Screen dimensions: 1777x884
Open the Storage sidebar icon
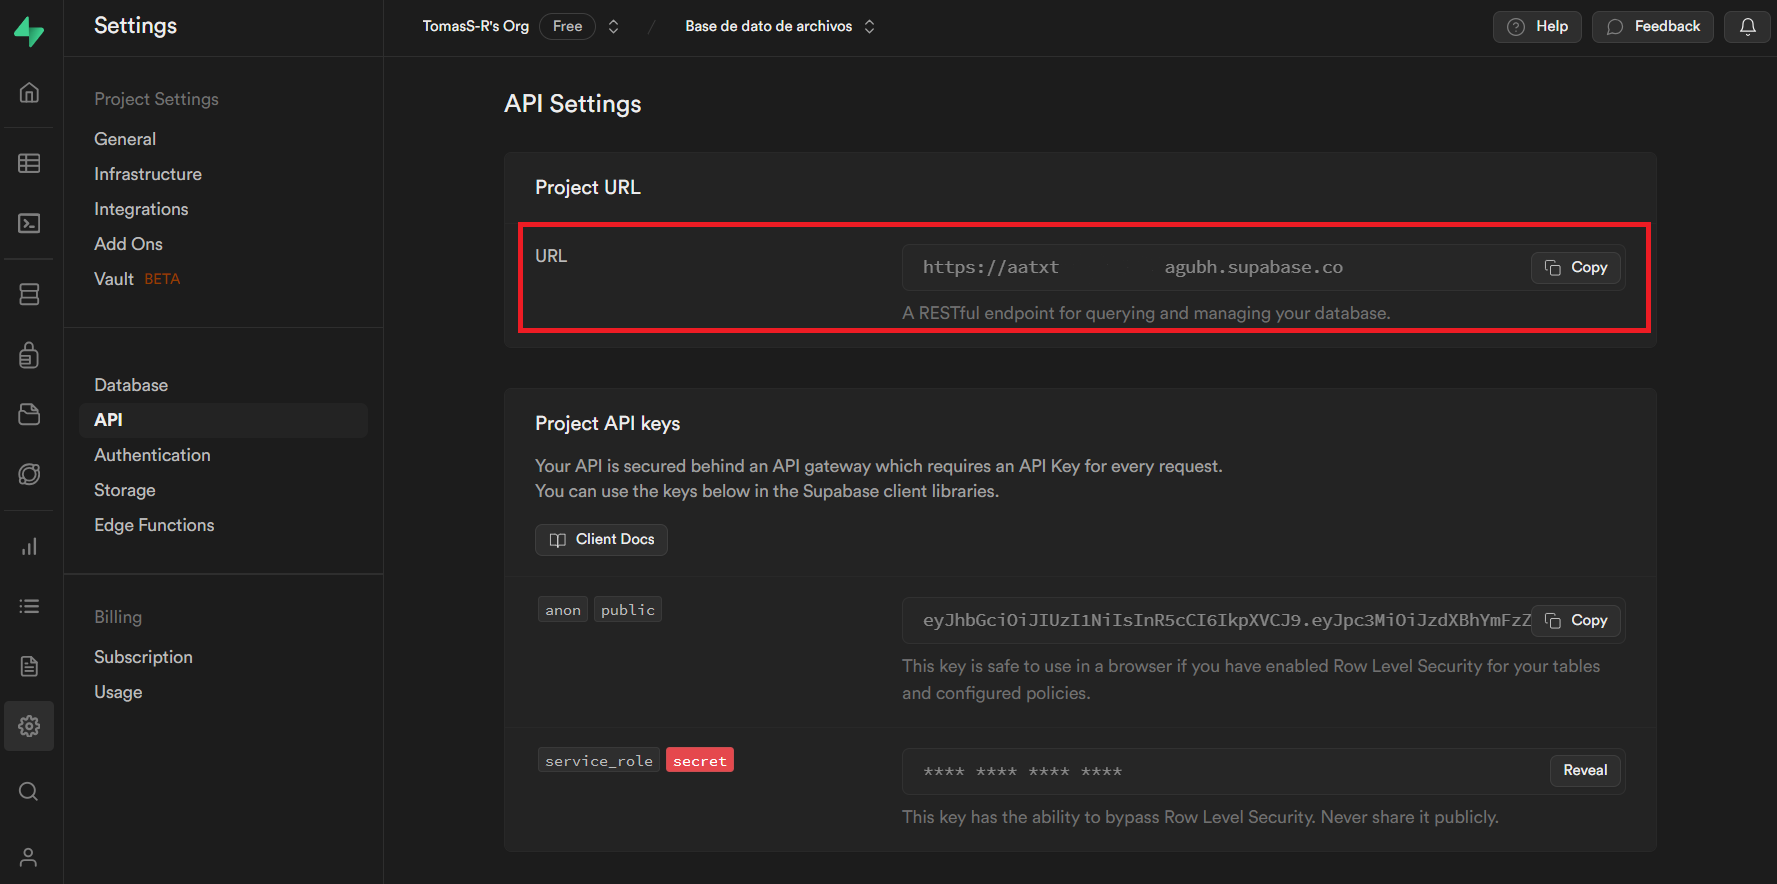(x=29, y=414)
